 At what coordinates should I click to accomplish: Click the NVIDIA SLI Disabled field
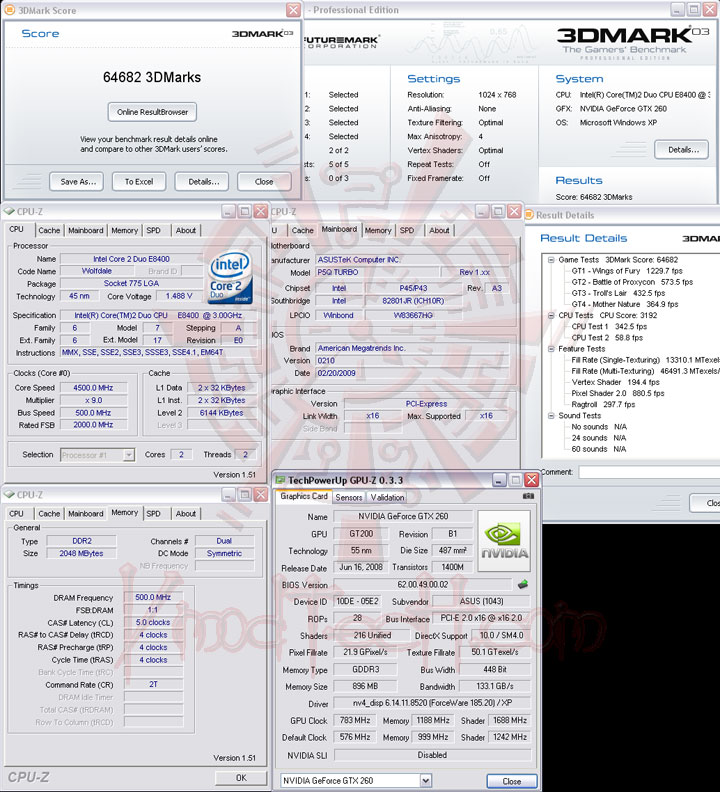[x=432, y=755]
